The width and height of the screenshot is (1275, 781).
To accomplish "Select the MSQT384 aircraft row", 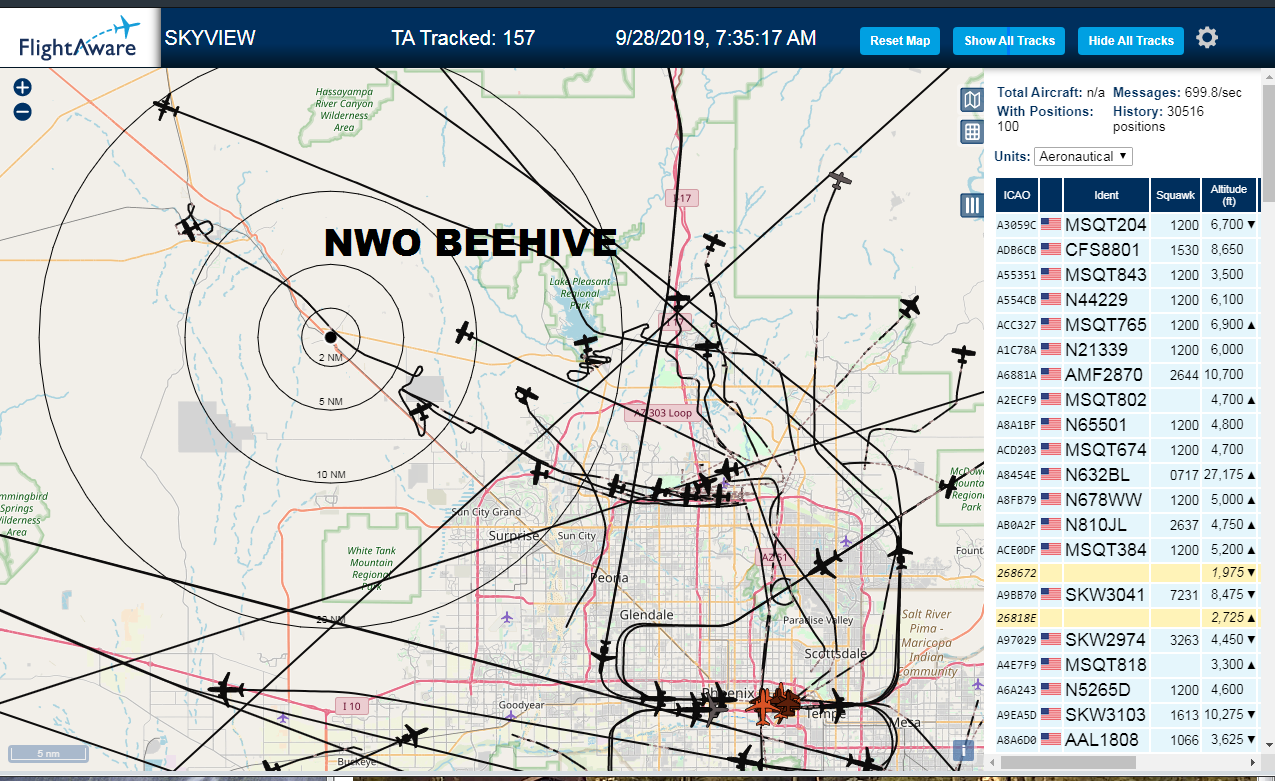I will pyautogui.click(x=1127, y=549).
